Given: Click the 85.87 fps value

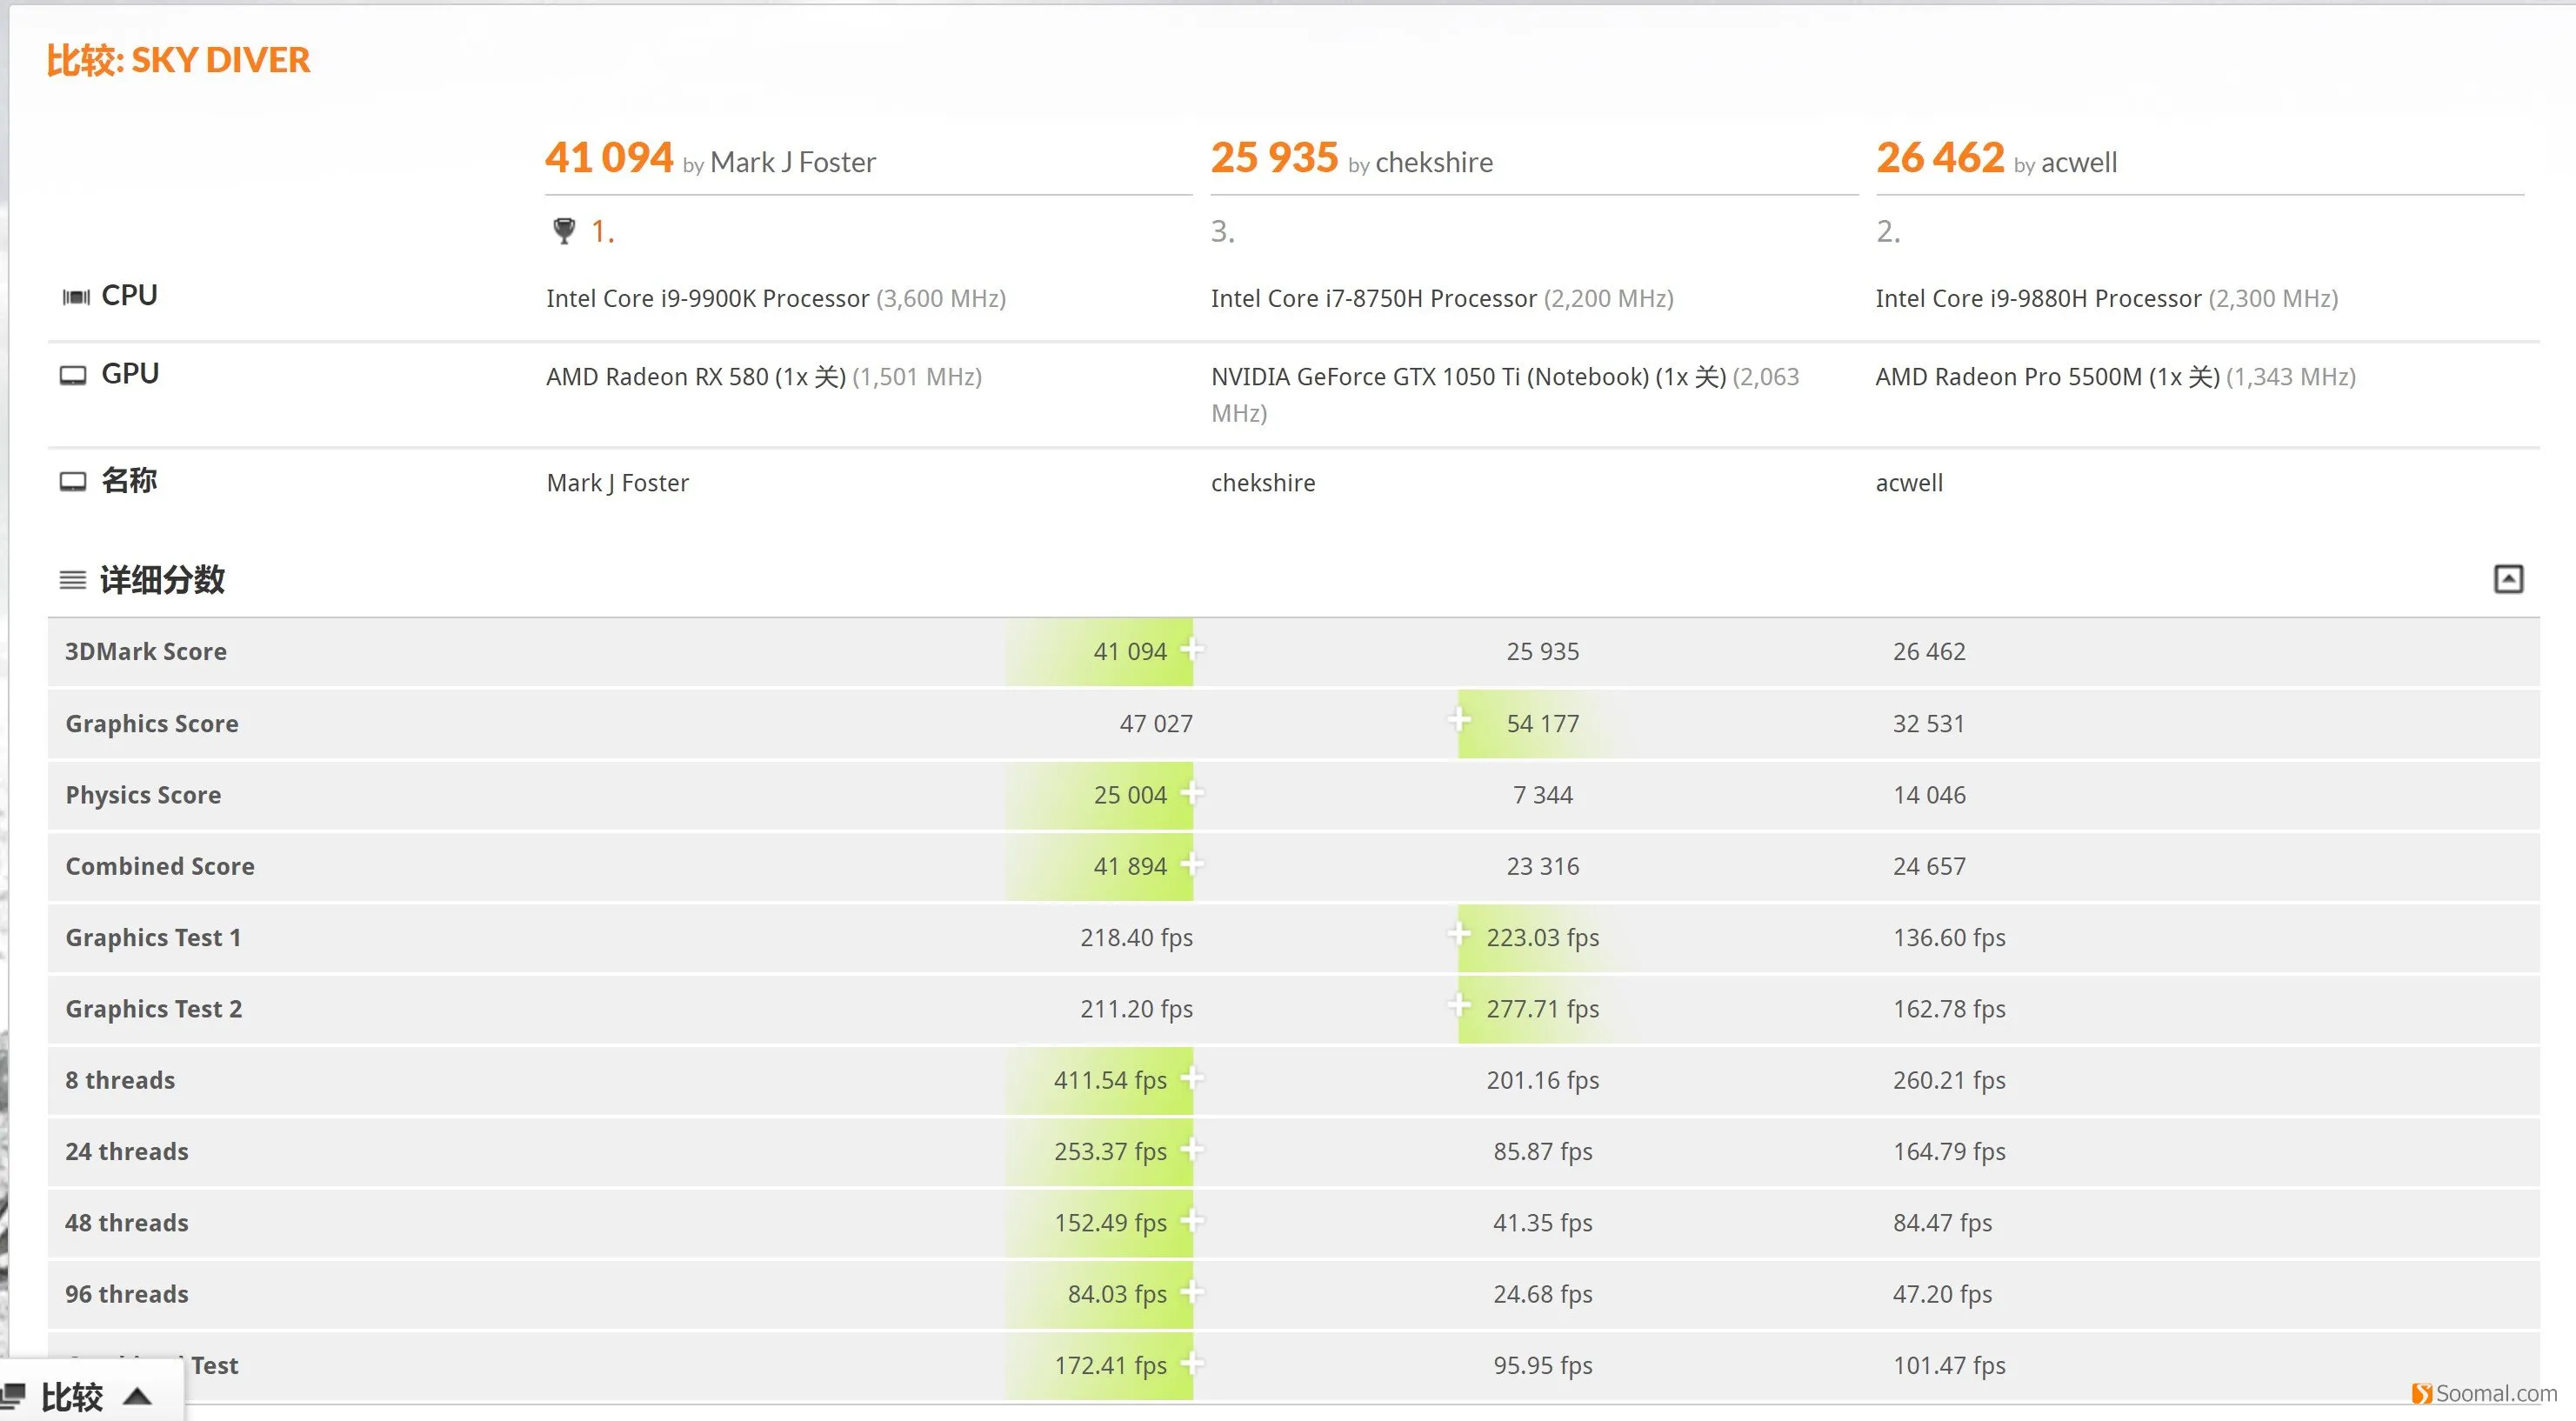Looking at the screenshot, I should tap(1543, 1152).
